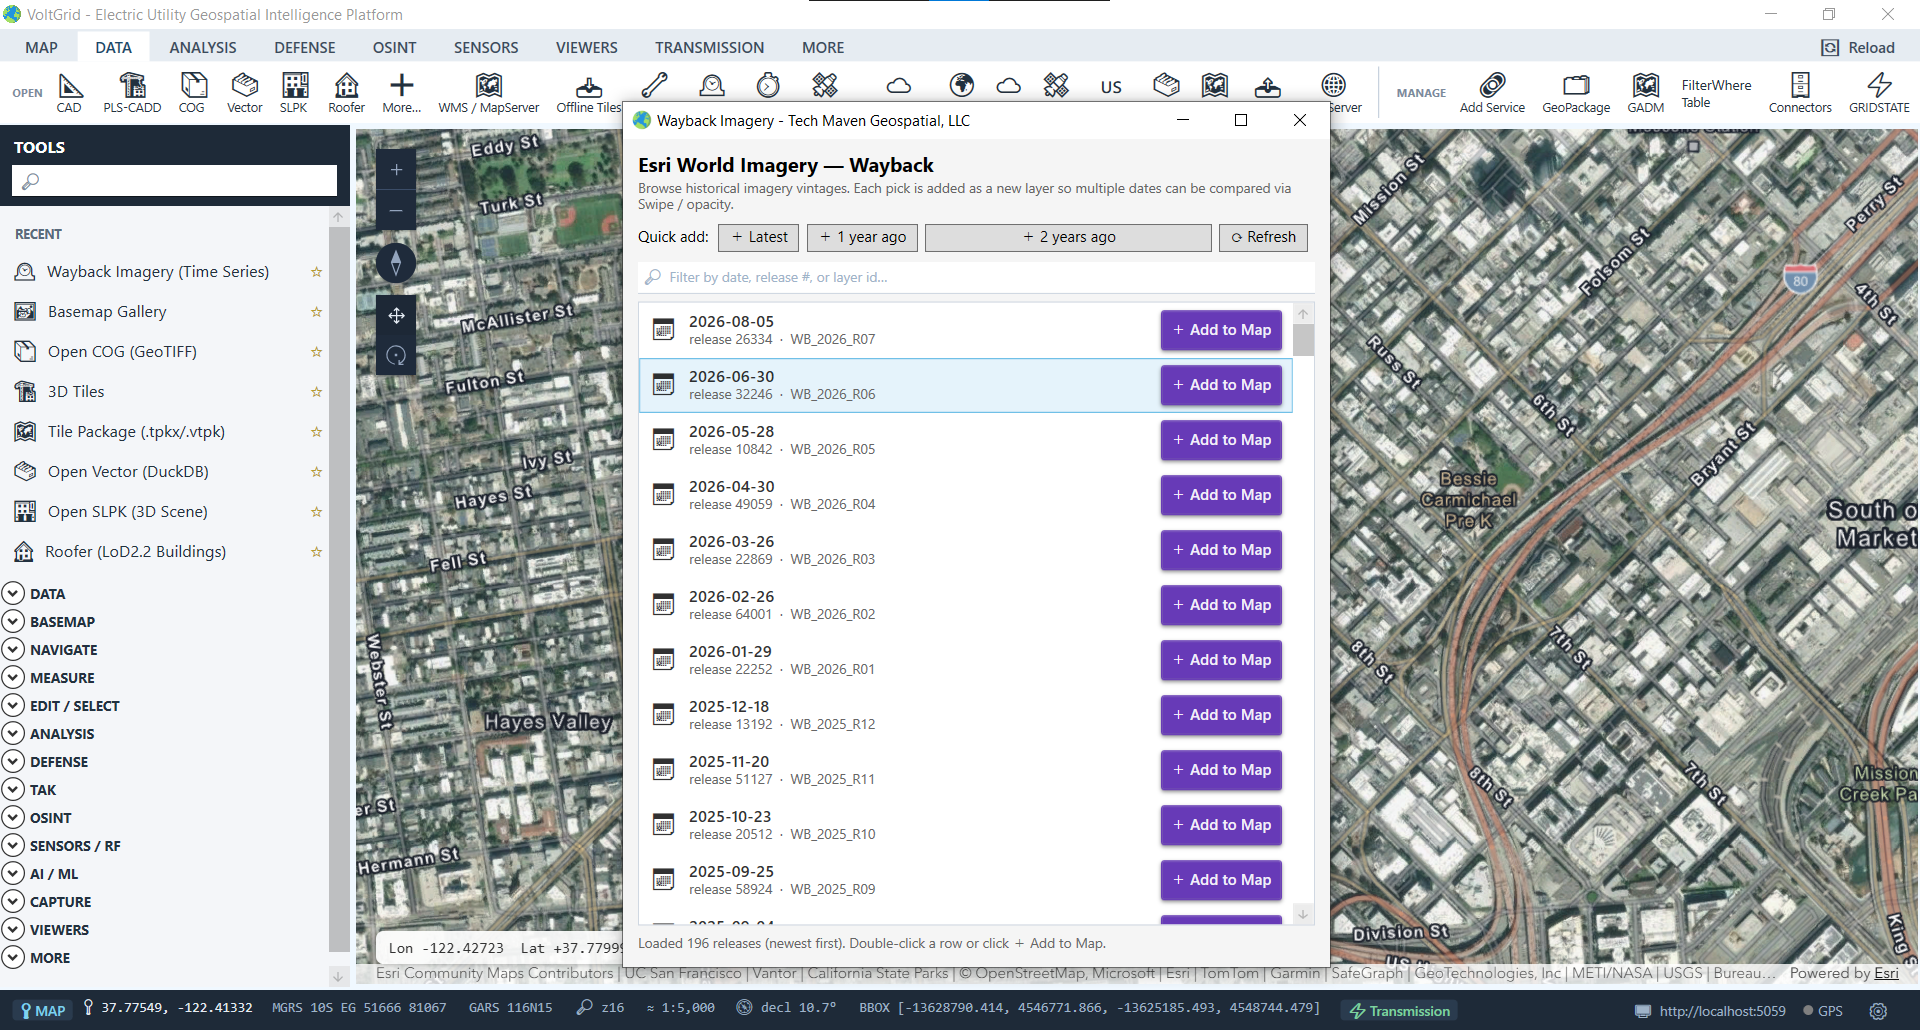The width and height of the screenshot is (1920, 1030).
Task: Open the GRIDSTATE tool
Action: pyautogui.click(x=1879, y=93)
